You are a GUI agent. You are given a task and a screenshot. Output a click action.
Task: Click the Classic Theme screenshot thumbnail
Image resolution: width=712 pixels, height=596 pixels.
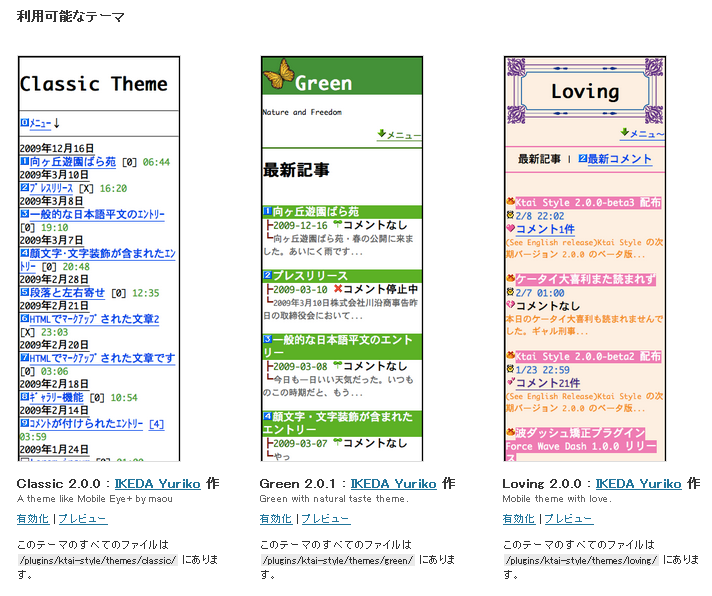pos(99,258)
